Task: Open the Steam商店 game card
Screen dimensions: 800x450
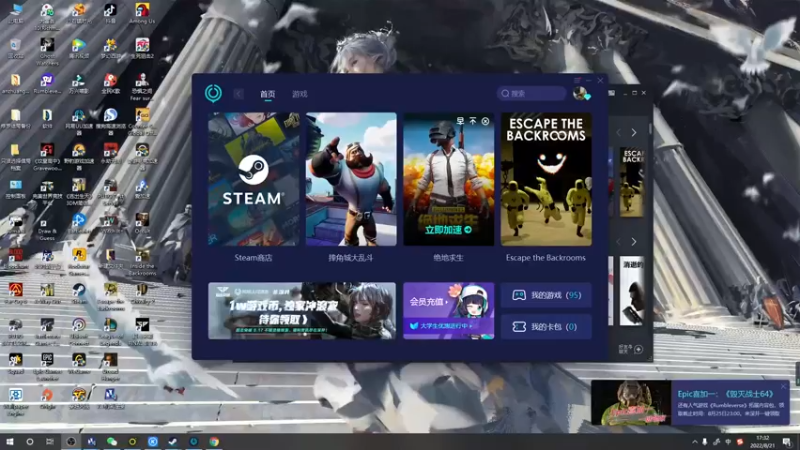Action: pyautogui.click(x=254, y=179)
